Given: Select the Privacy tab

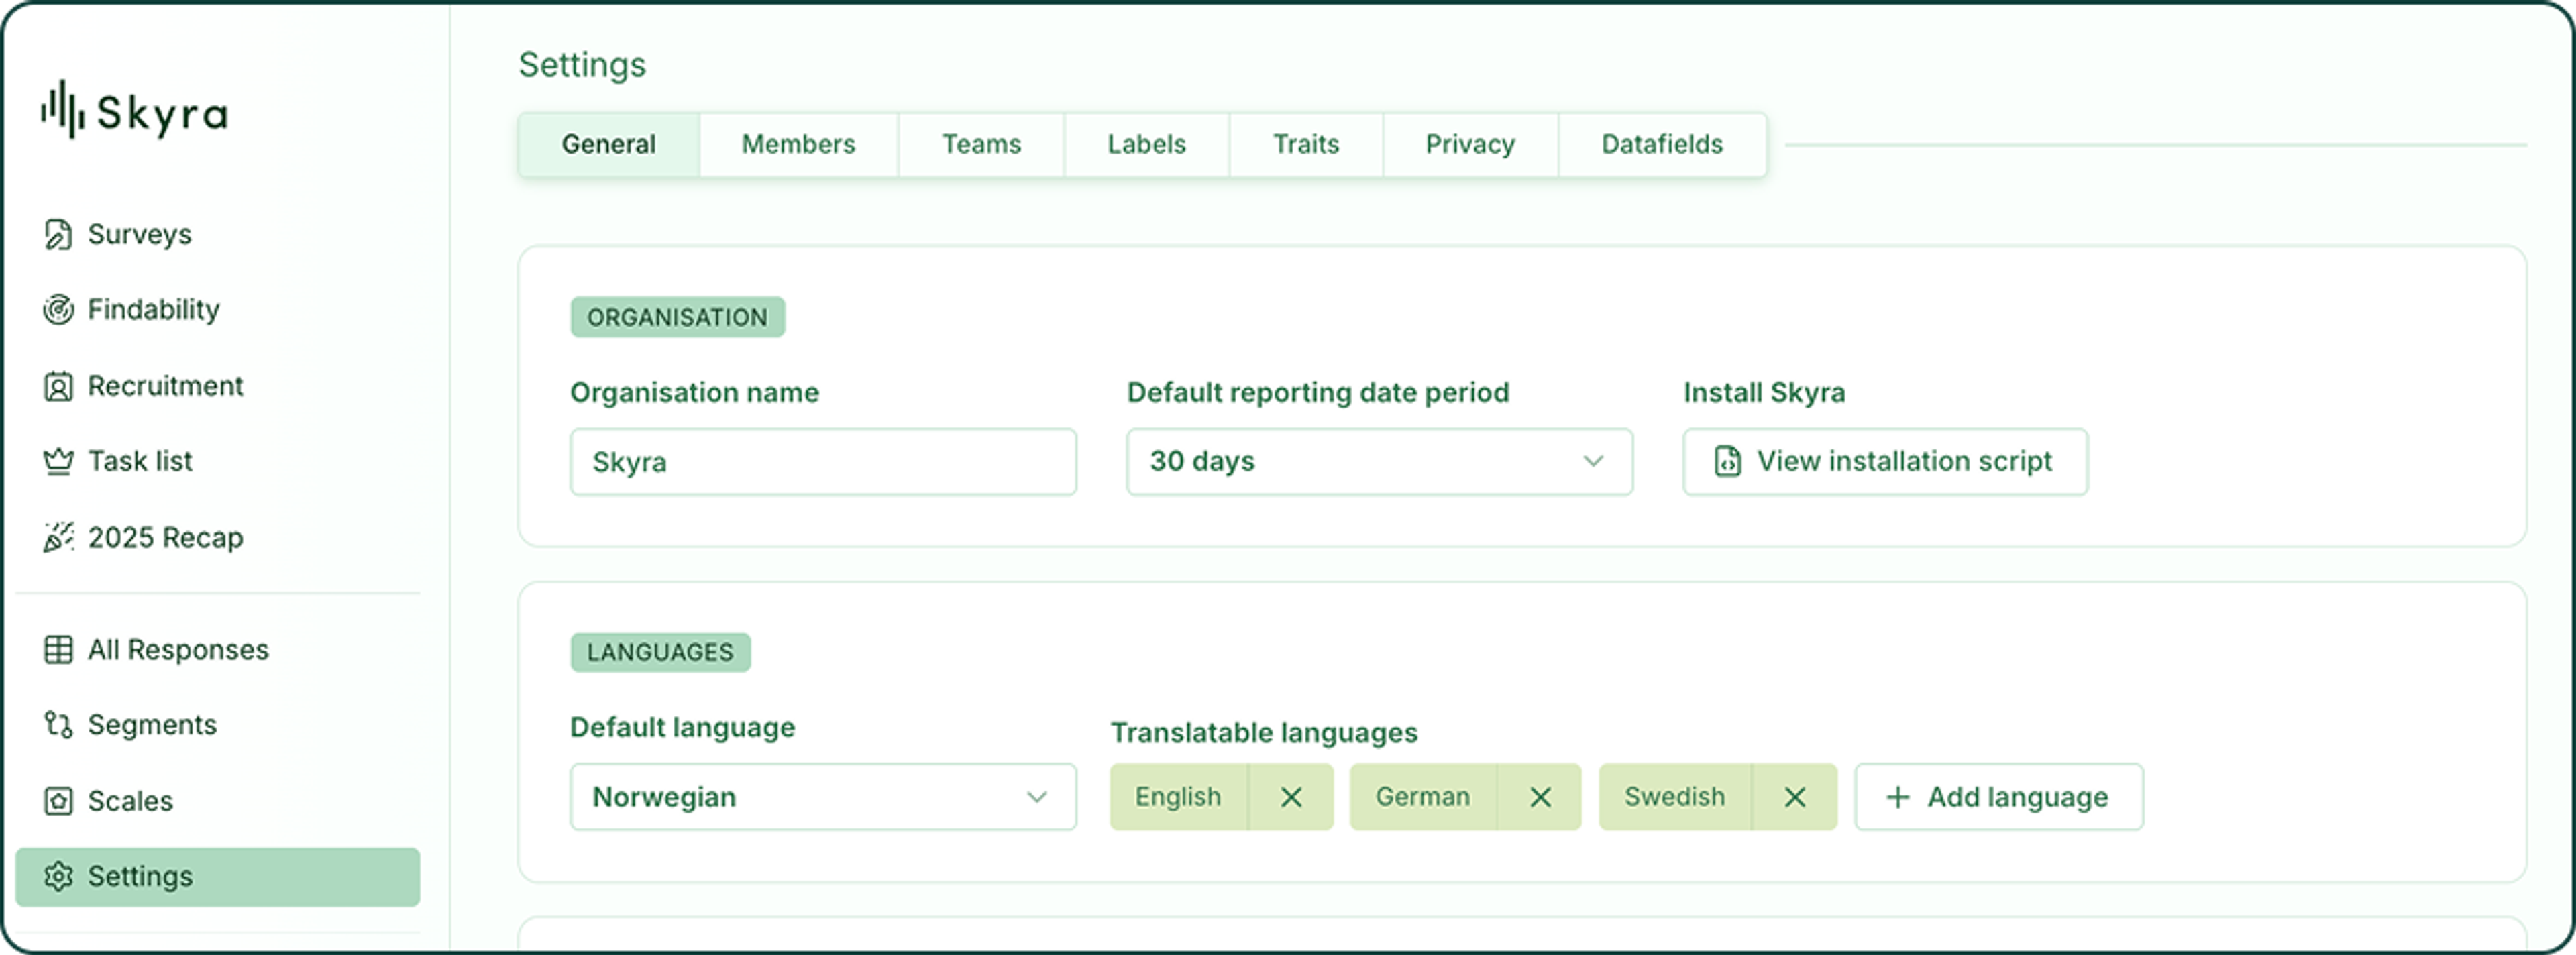Looking at the screenshot, I should [1470, 145].
